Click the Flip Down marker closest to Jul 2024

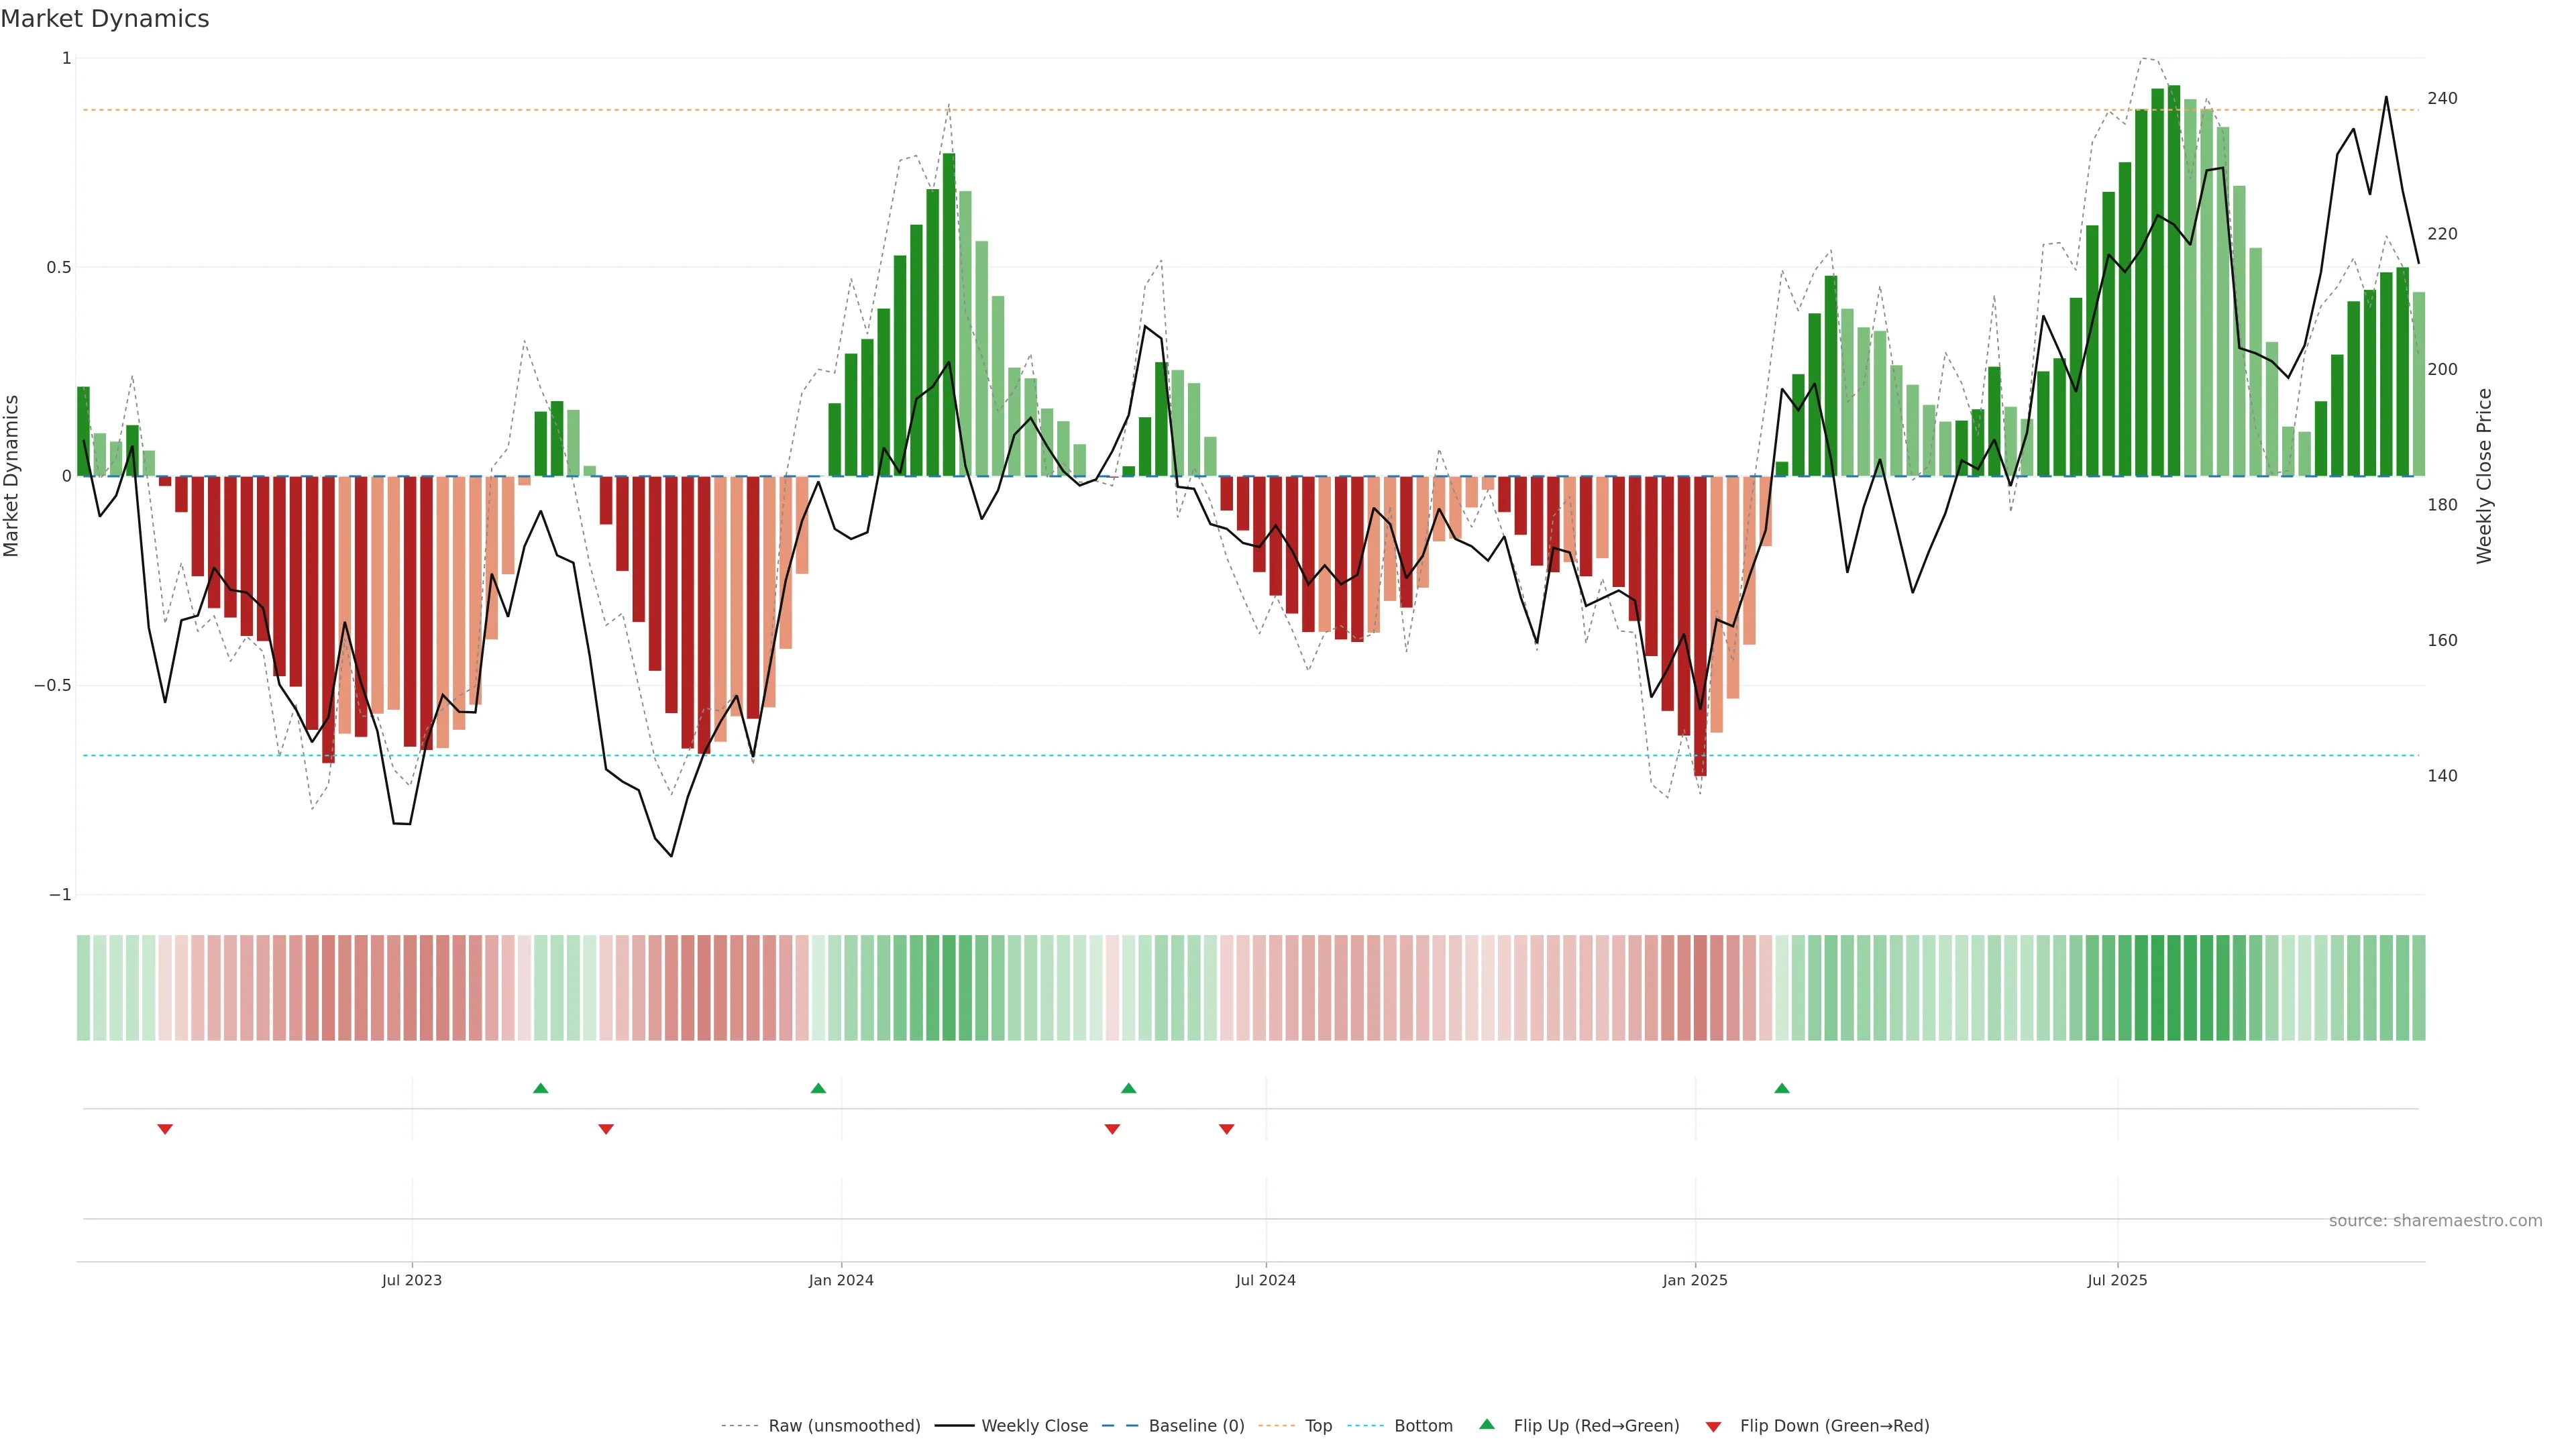coord(1227,1129)
